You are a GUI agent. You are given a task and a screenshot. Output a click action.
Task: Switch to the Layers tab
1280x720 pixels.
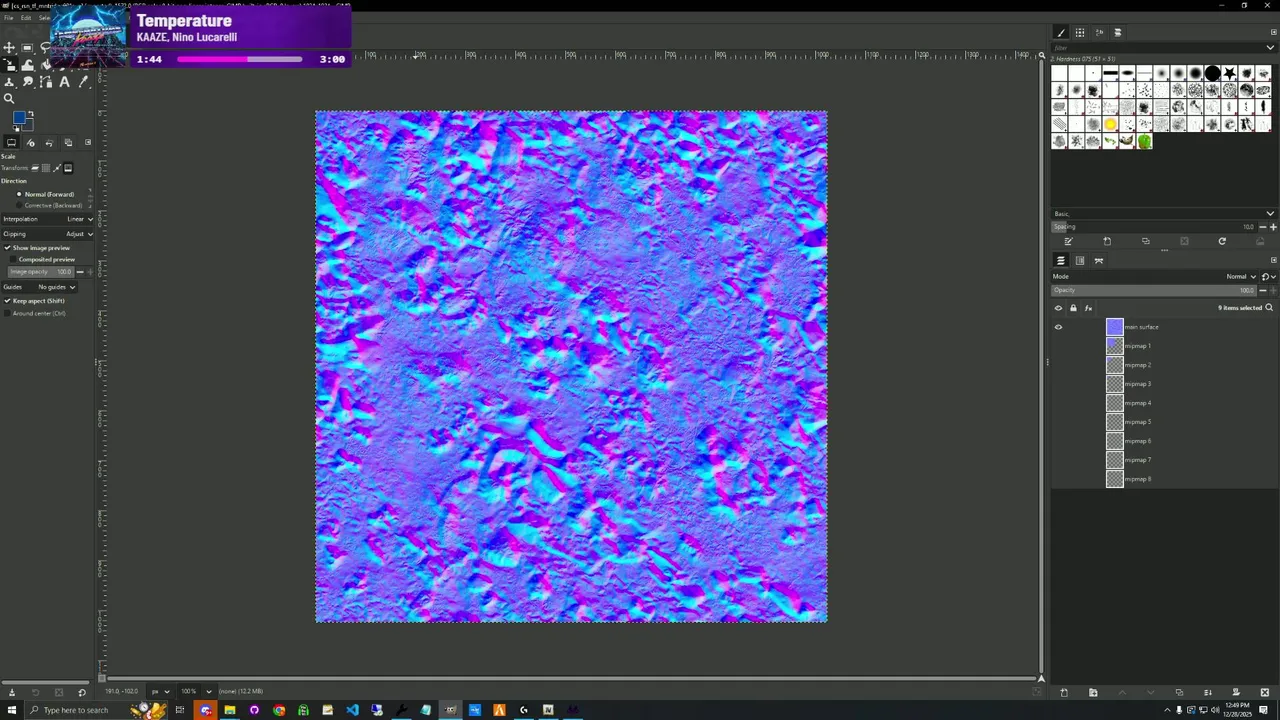pos(1061,260)
